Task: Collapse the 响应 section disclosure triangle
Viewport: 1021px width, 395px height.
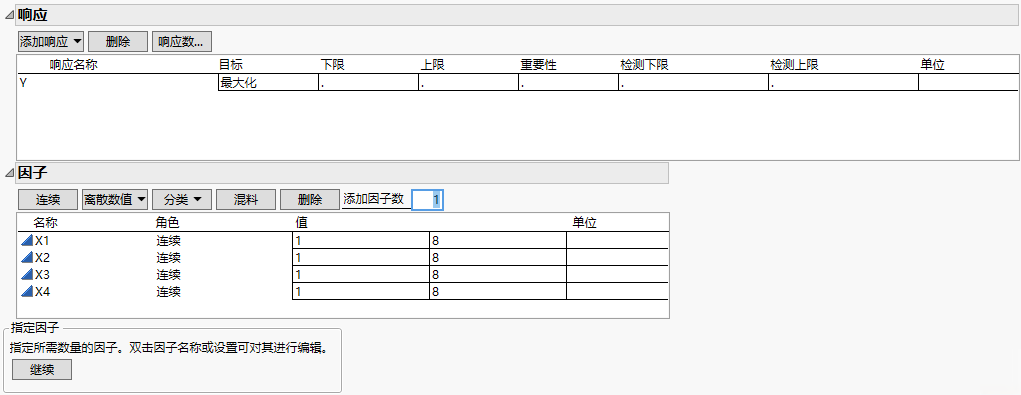Action: 8,14
